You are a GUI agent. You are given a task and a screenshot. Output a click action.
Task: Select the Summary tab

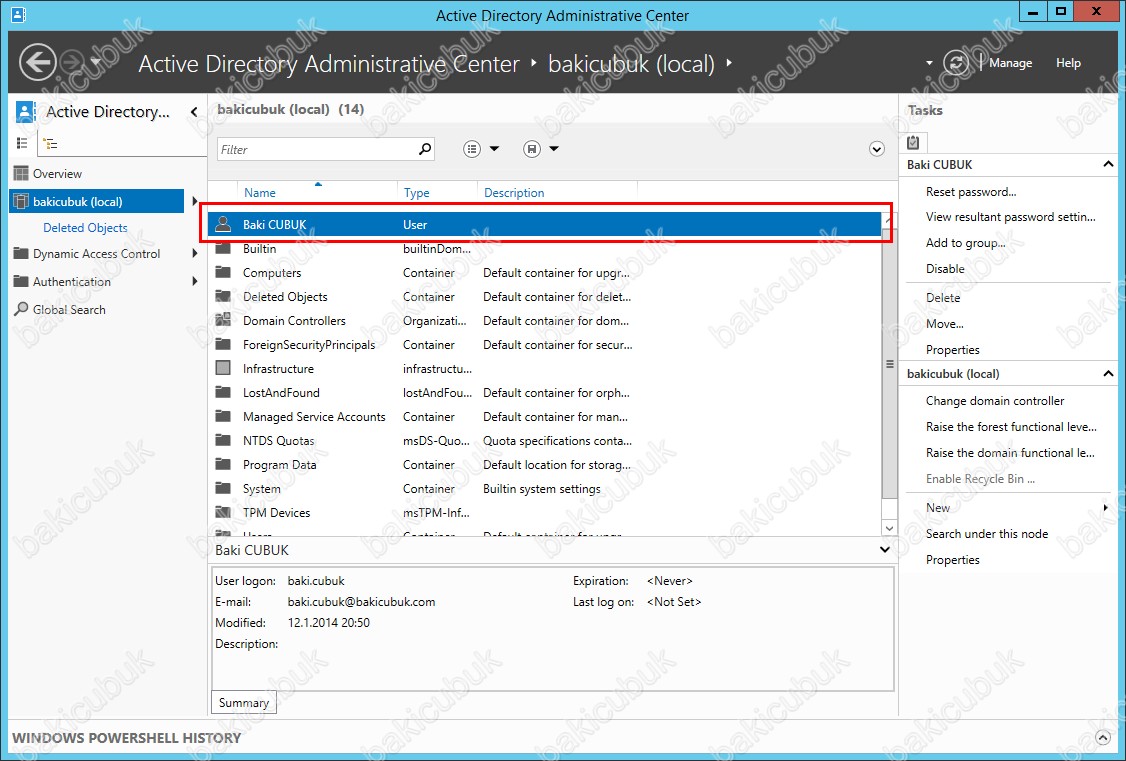pos(243,703)
